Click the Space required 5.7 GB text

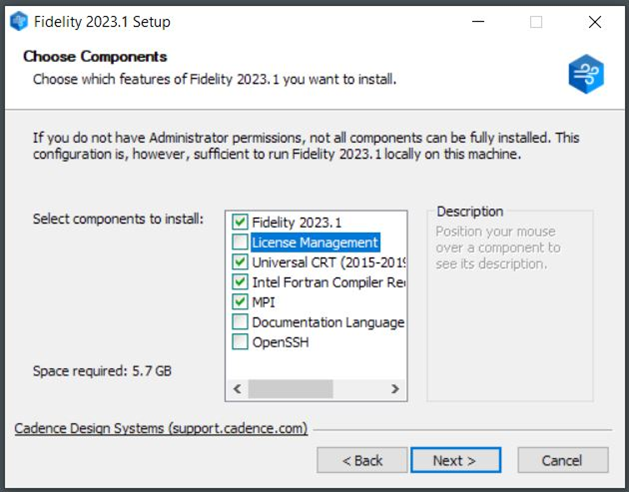[x=102, y=371]
